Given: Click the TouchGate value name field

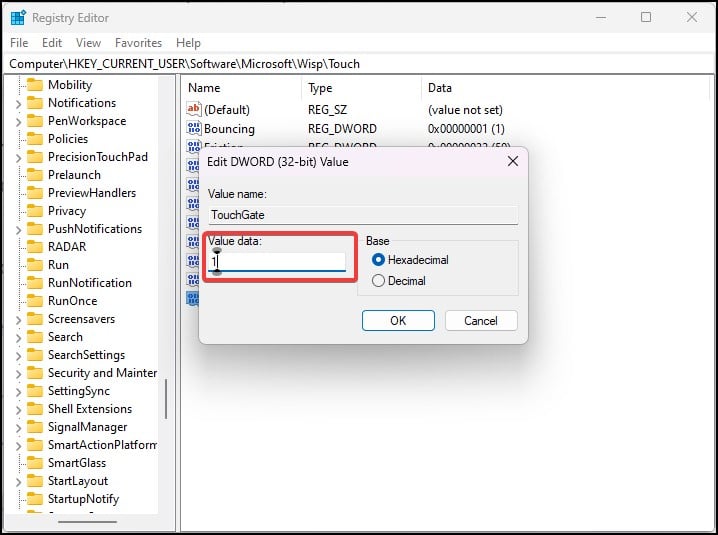Looking at the screenshot, I should click(x=363, y=215).
